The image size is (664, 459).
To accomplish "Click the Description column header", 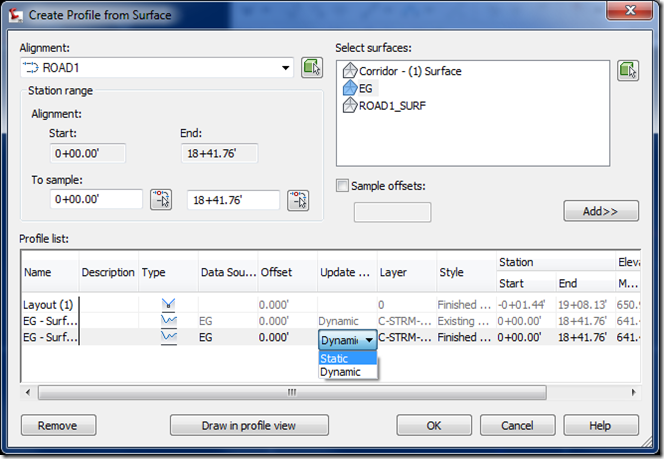I will point(108,272).
